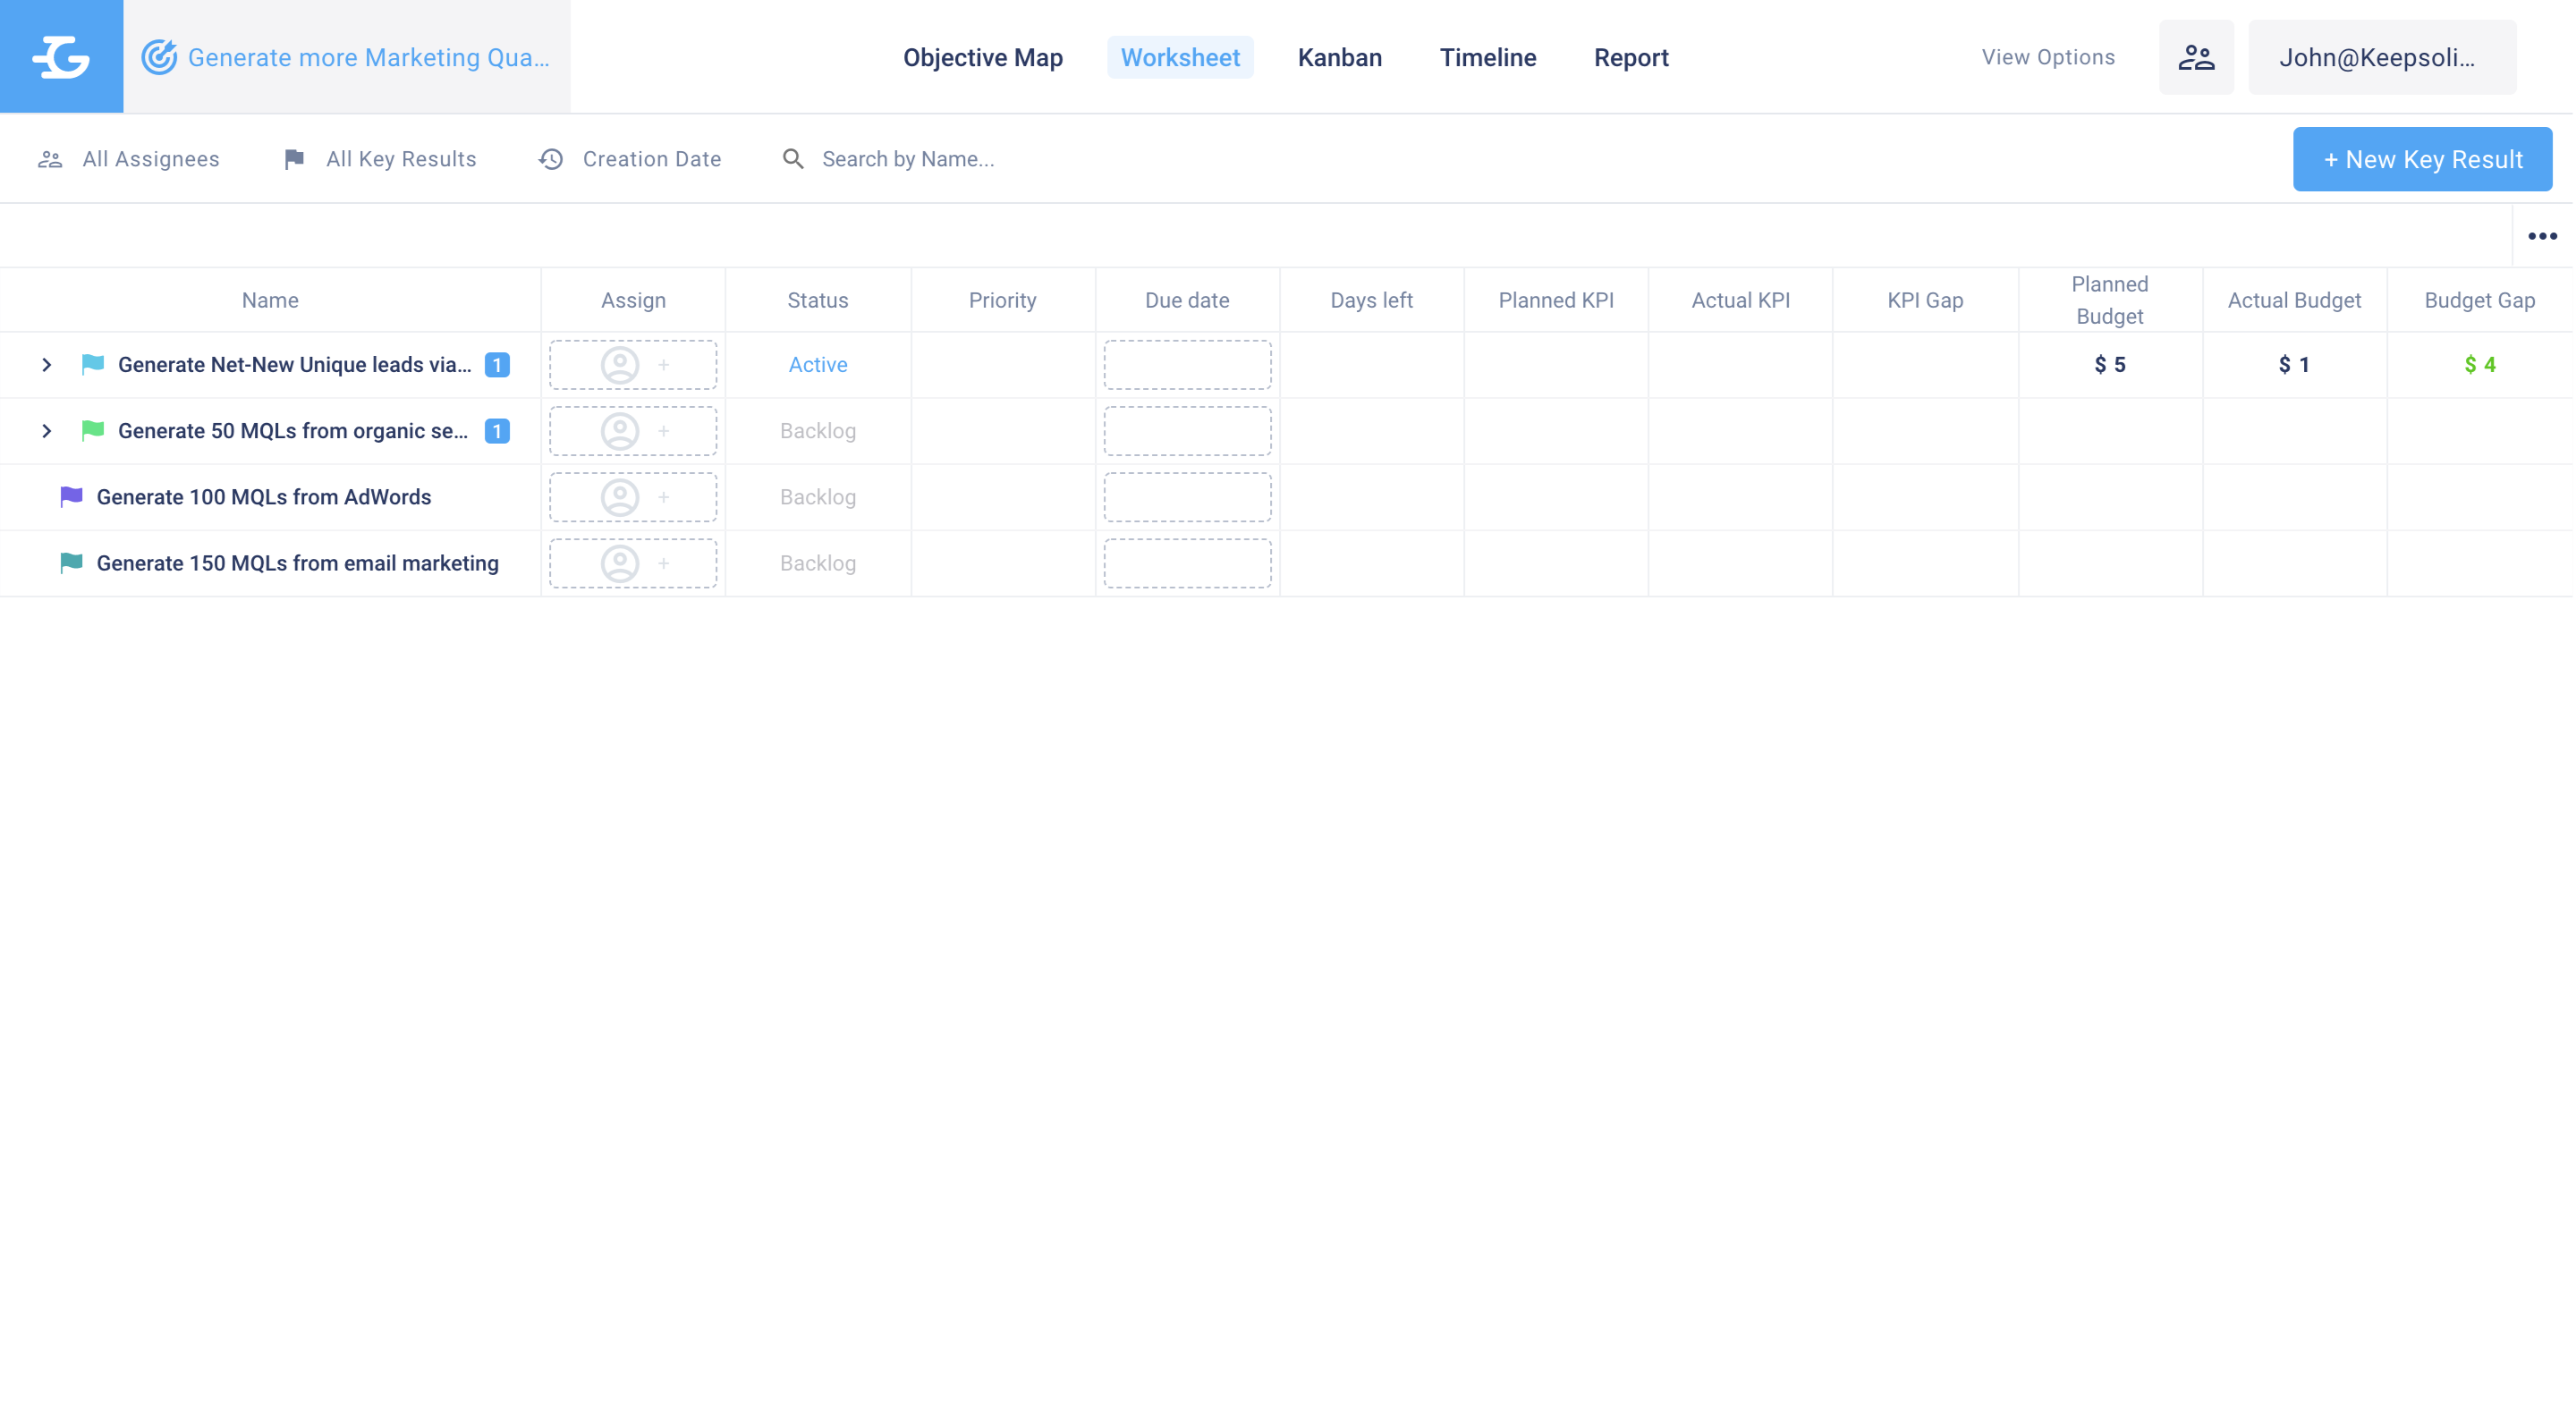Screen dimensions: 2576x1413
Task: Change the Active status of first row
Action: 818,365
